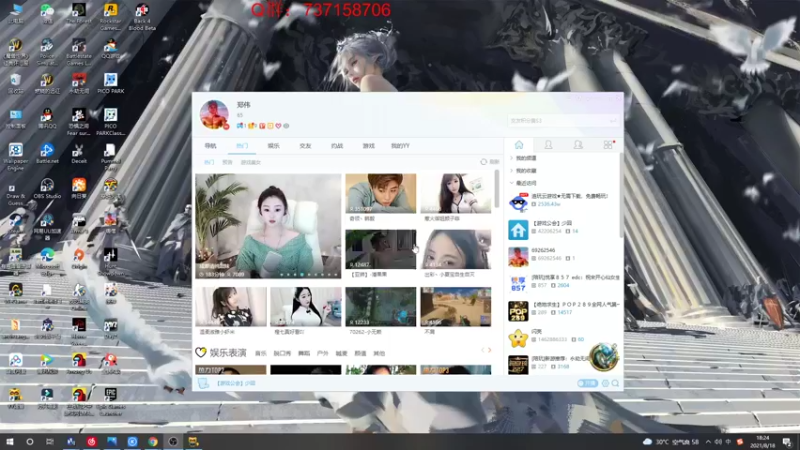Click the highlighted carousel dot on featured stream
The height and width of the screenshot is (450, 800).
tap(302, 274)
